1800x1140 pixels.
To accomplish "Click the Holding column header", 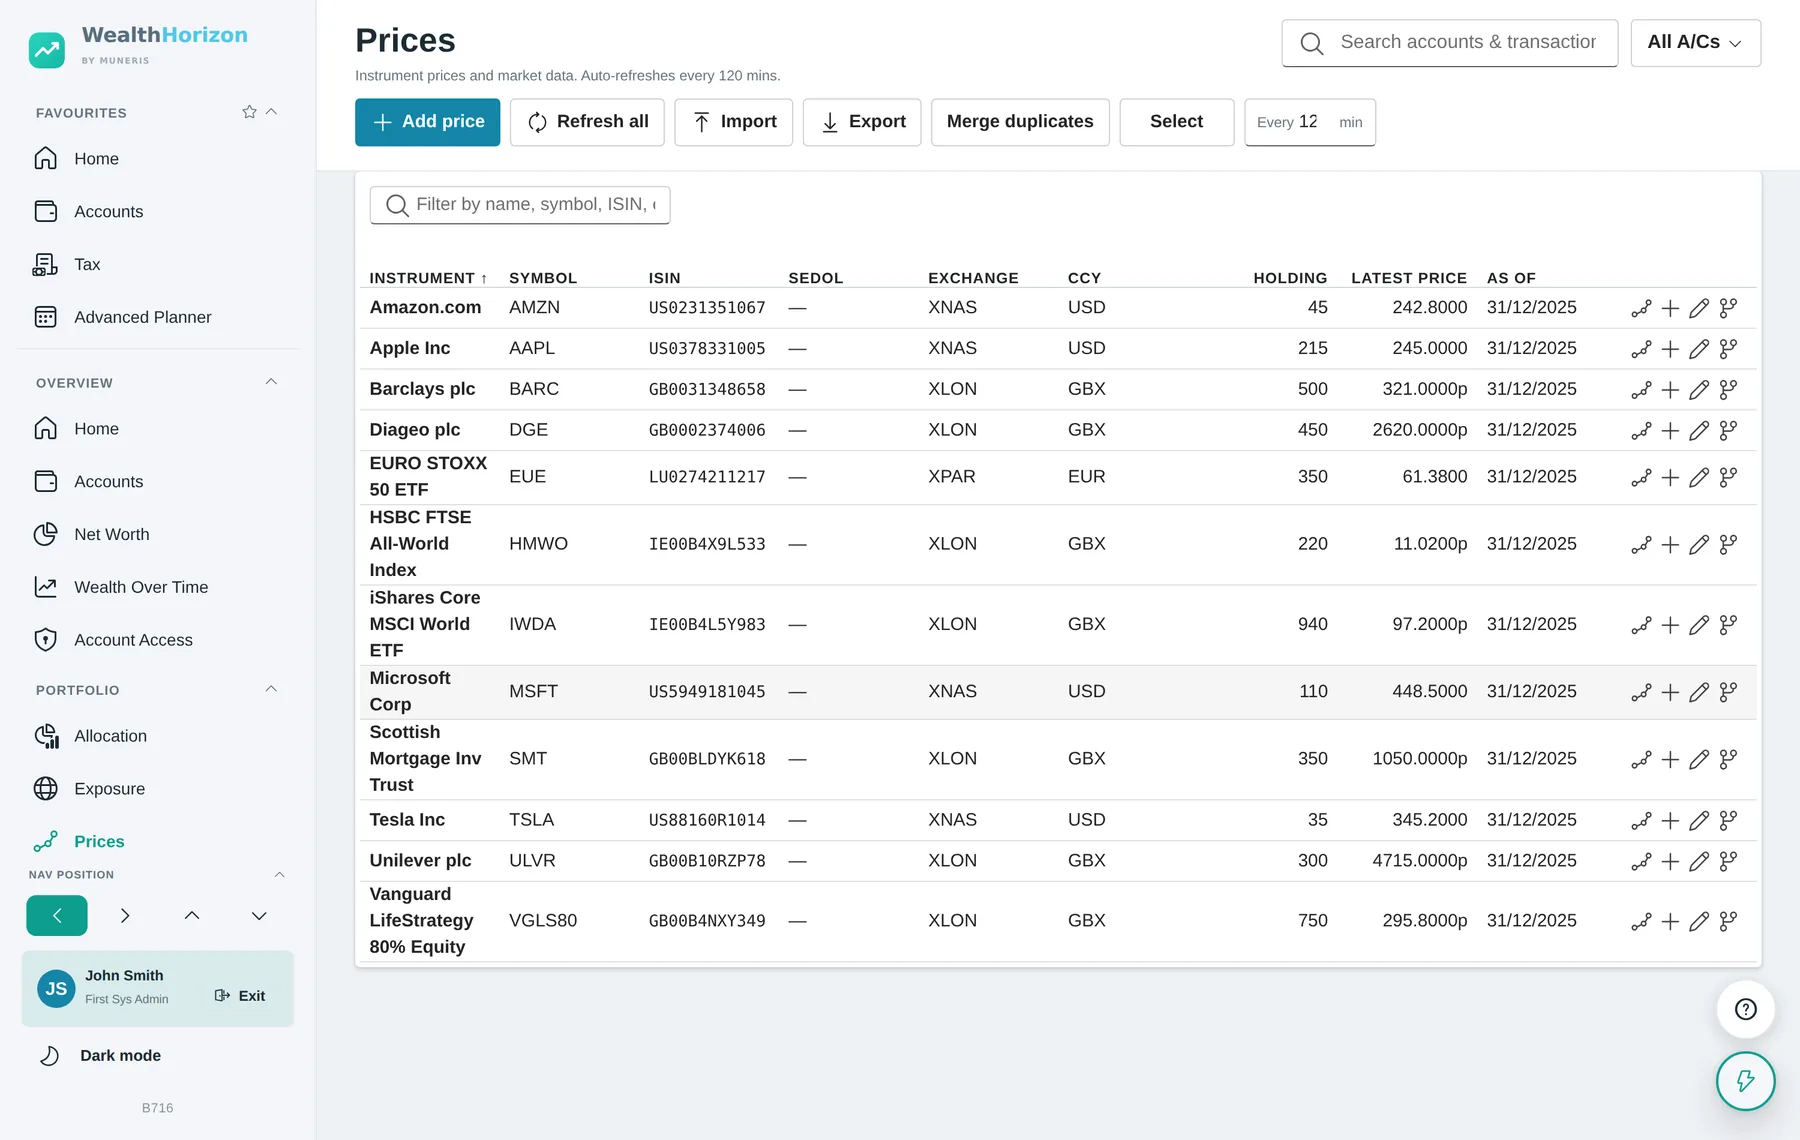I will [x=1290, y=278].
